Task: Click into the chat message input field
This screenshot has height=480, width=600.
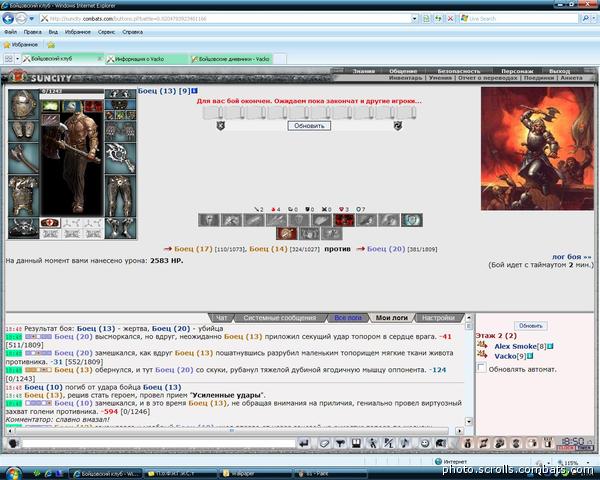Action: pos(159,444)
